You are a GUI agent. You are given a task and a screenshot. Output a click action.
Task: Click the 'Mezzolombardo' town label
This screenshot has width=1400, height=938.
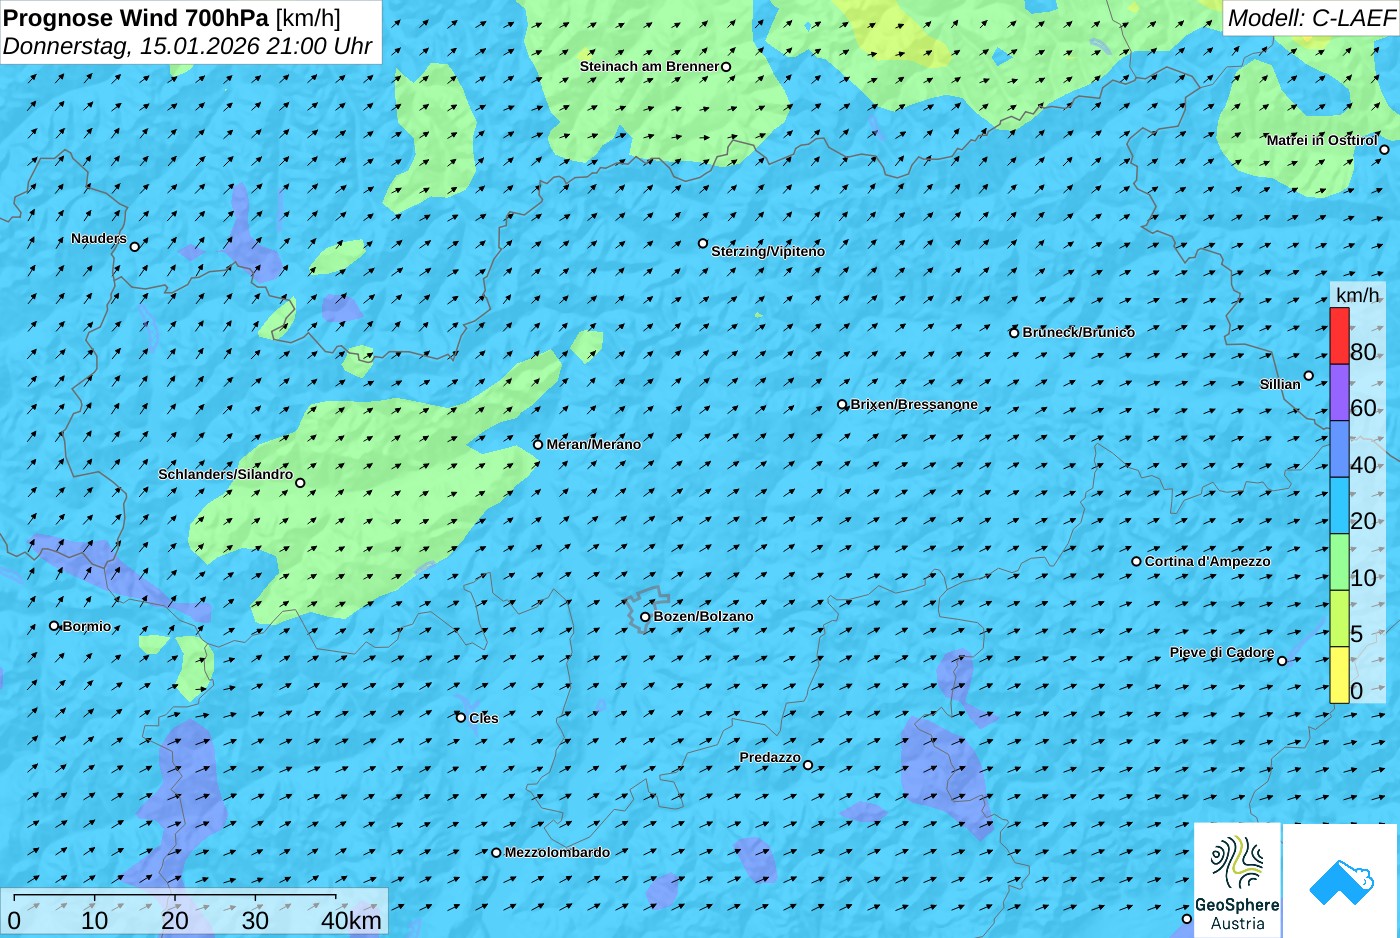pyautogui.click(x=557, y=852)
